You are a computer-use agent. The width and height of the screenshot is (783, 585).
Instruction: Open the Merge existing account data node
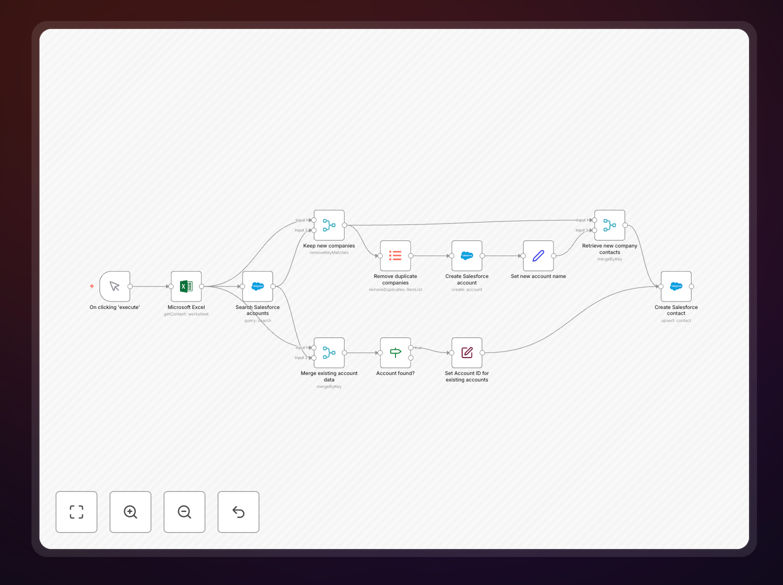pos(329,353)
